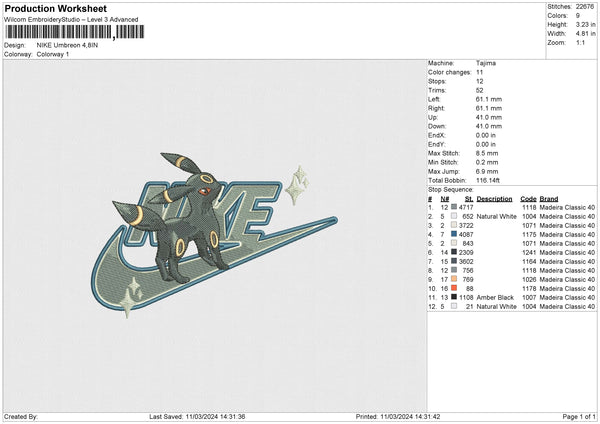Click the orange-red swatch beside stitch count 88
The width and height of the screenshot is (600, 424).
click(454, 288)
